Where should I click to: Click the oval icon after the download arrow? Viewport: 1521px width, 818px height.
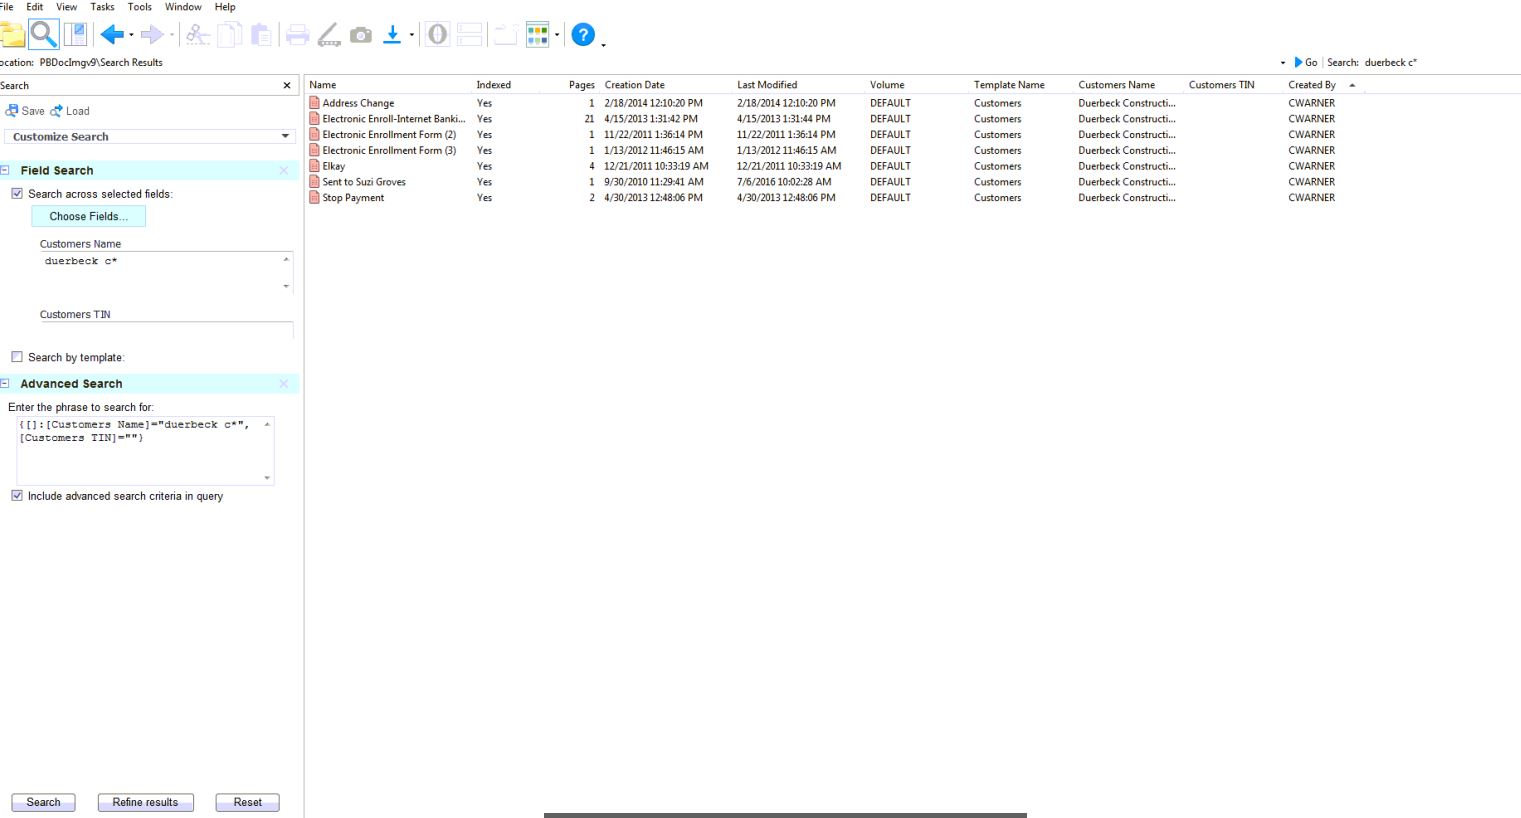pyautogui.click(x=438, y=35)
